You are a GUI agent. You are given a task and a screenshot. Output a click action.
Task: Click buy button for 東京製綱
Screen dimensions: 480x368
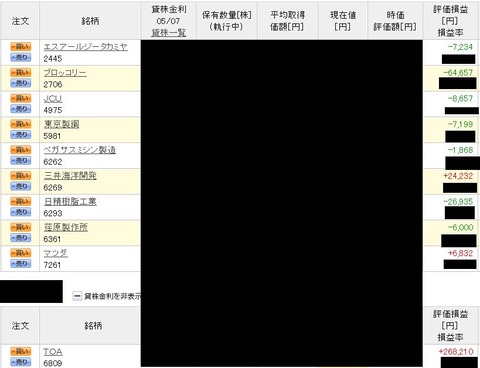20,124
